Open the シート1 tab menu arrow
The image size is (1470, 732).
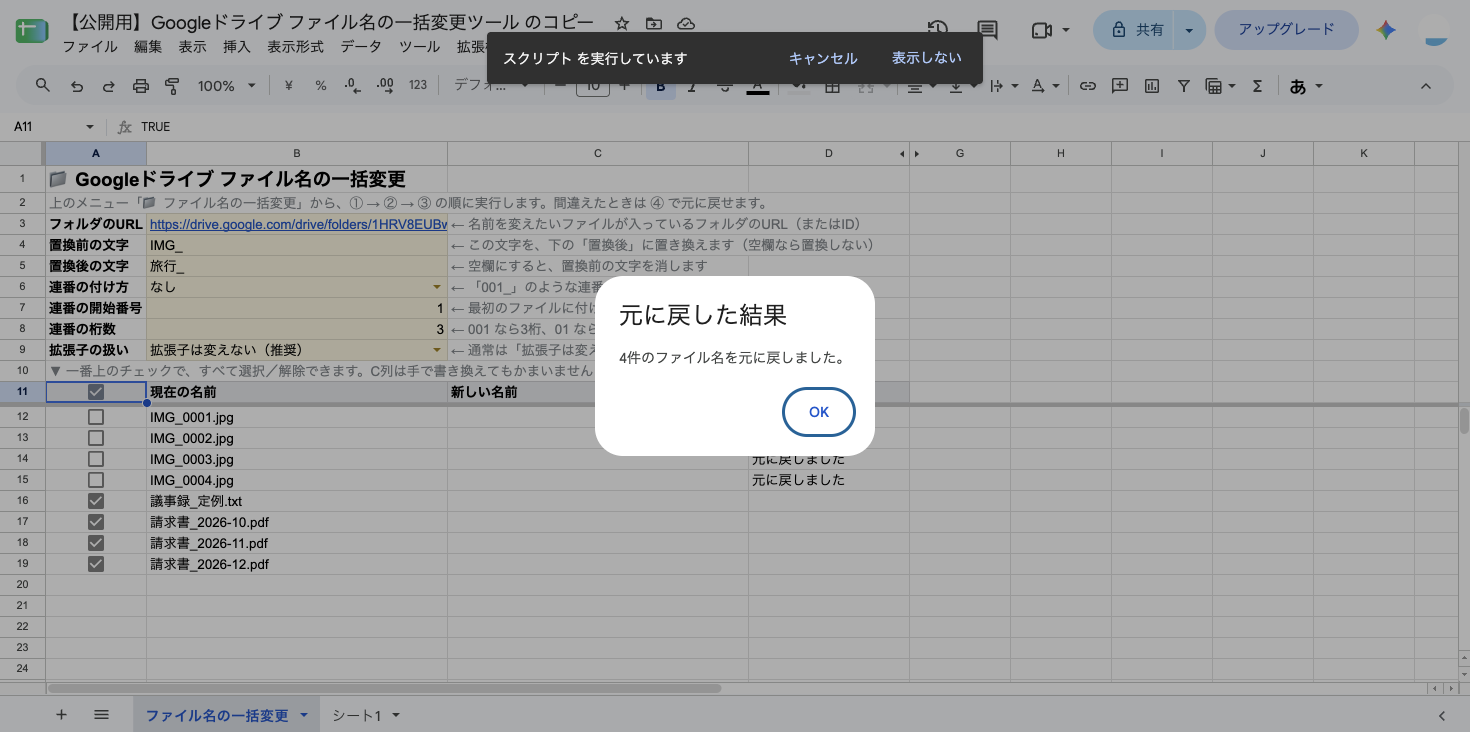pos(396,715)
